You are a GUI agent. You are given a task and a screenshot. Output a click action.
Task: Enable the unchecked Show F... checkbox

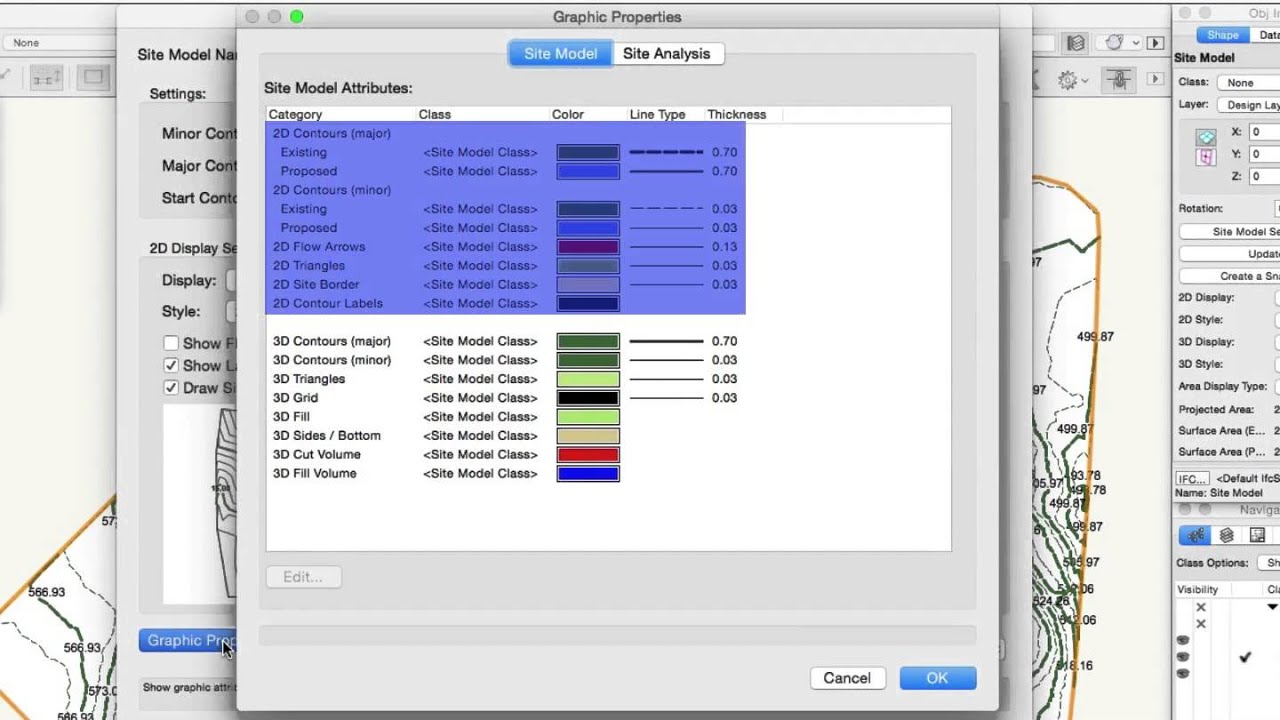[171, 343]
